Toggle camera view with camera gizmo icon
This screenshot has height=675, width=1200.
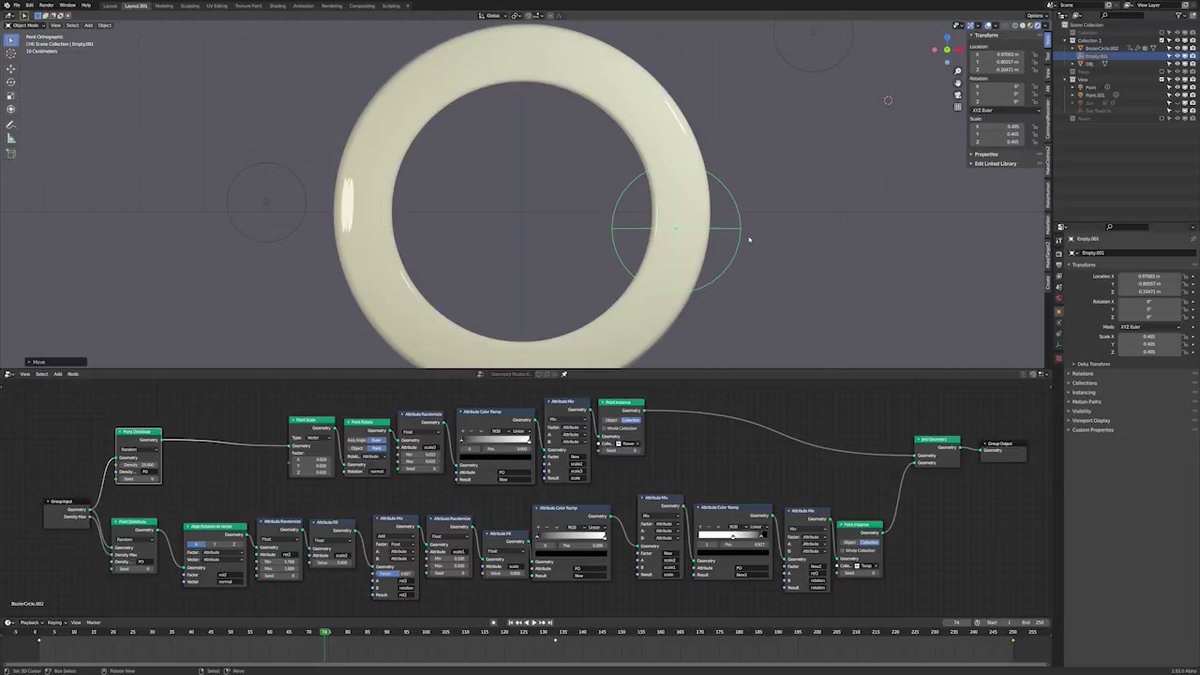pos(957,95)
